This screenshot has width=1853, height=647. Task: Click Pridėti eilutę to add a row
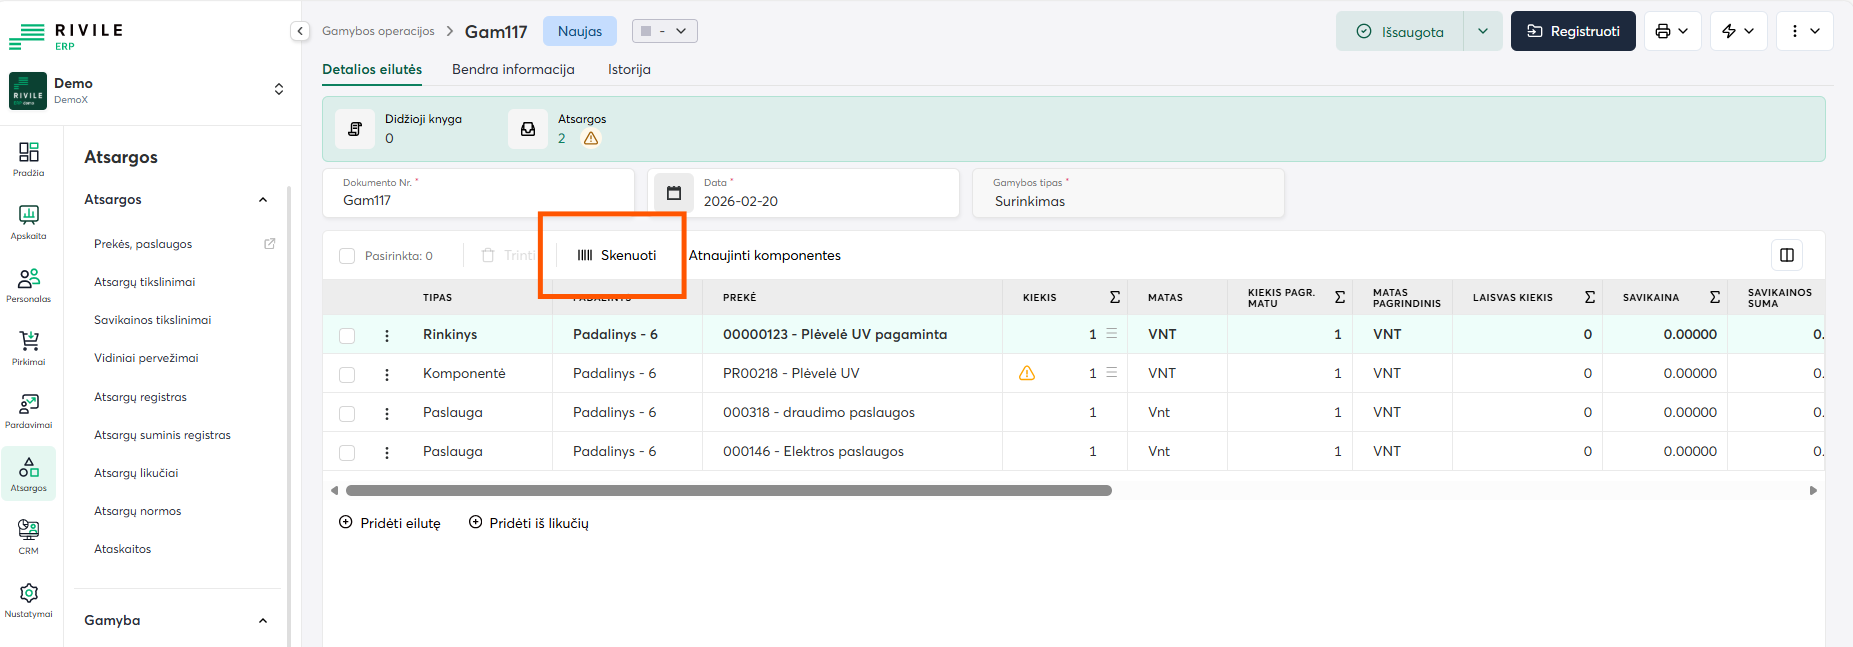click(390, 523)
